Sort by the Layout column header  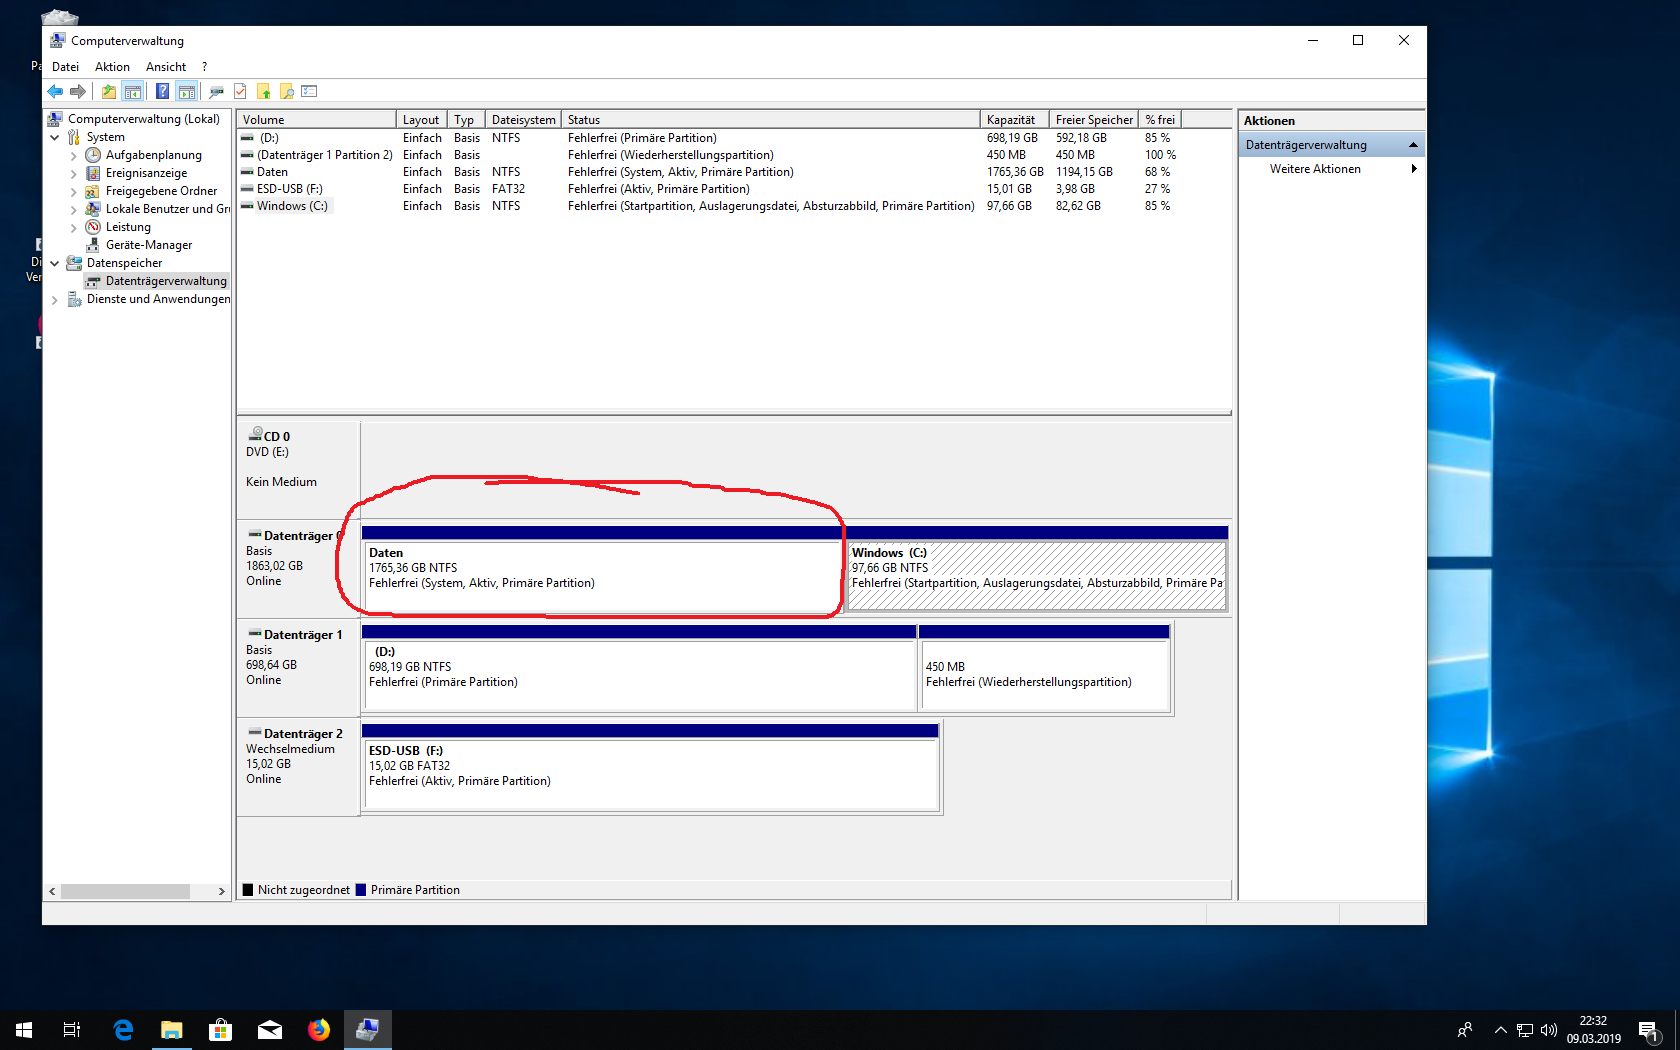click(422, 119)
